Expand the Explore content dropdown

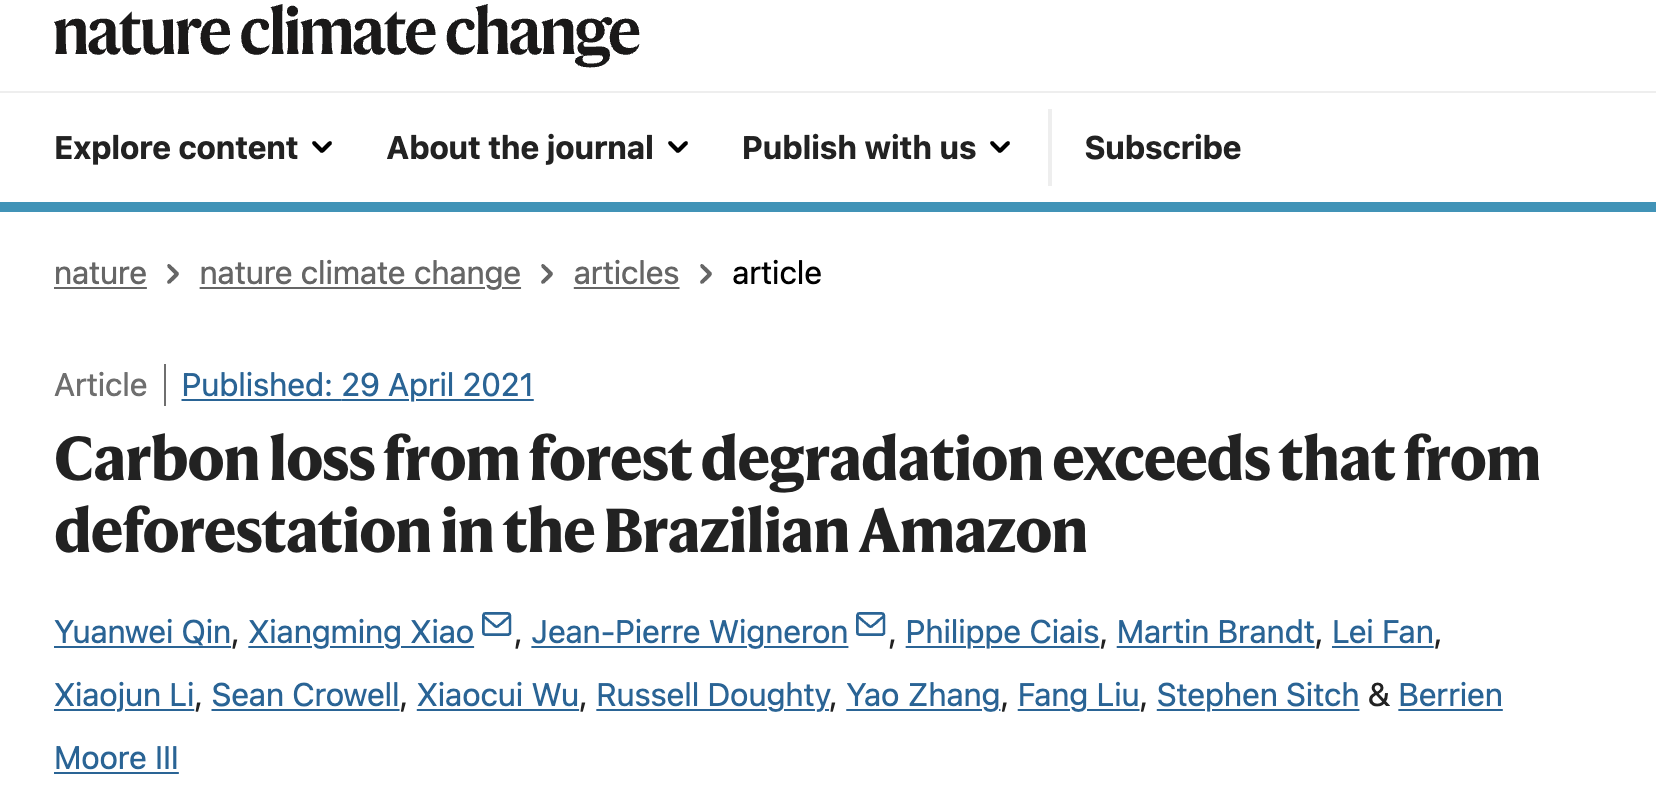pyautogui.click(x=194, y=148)
